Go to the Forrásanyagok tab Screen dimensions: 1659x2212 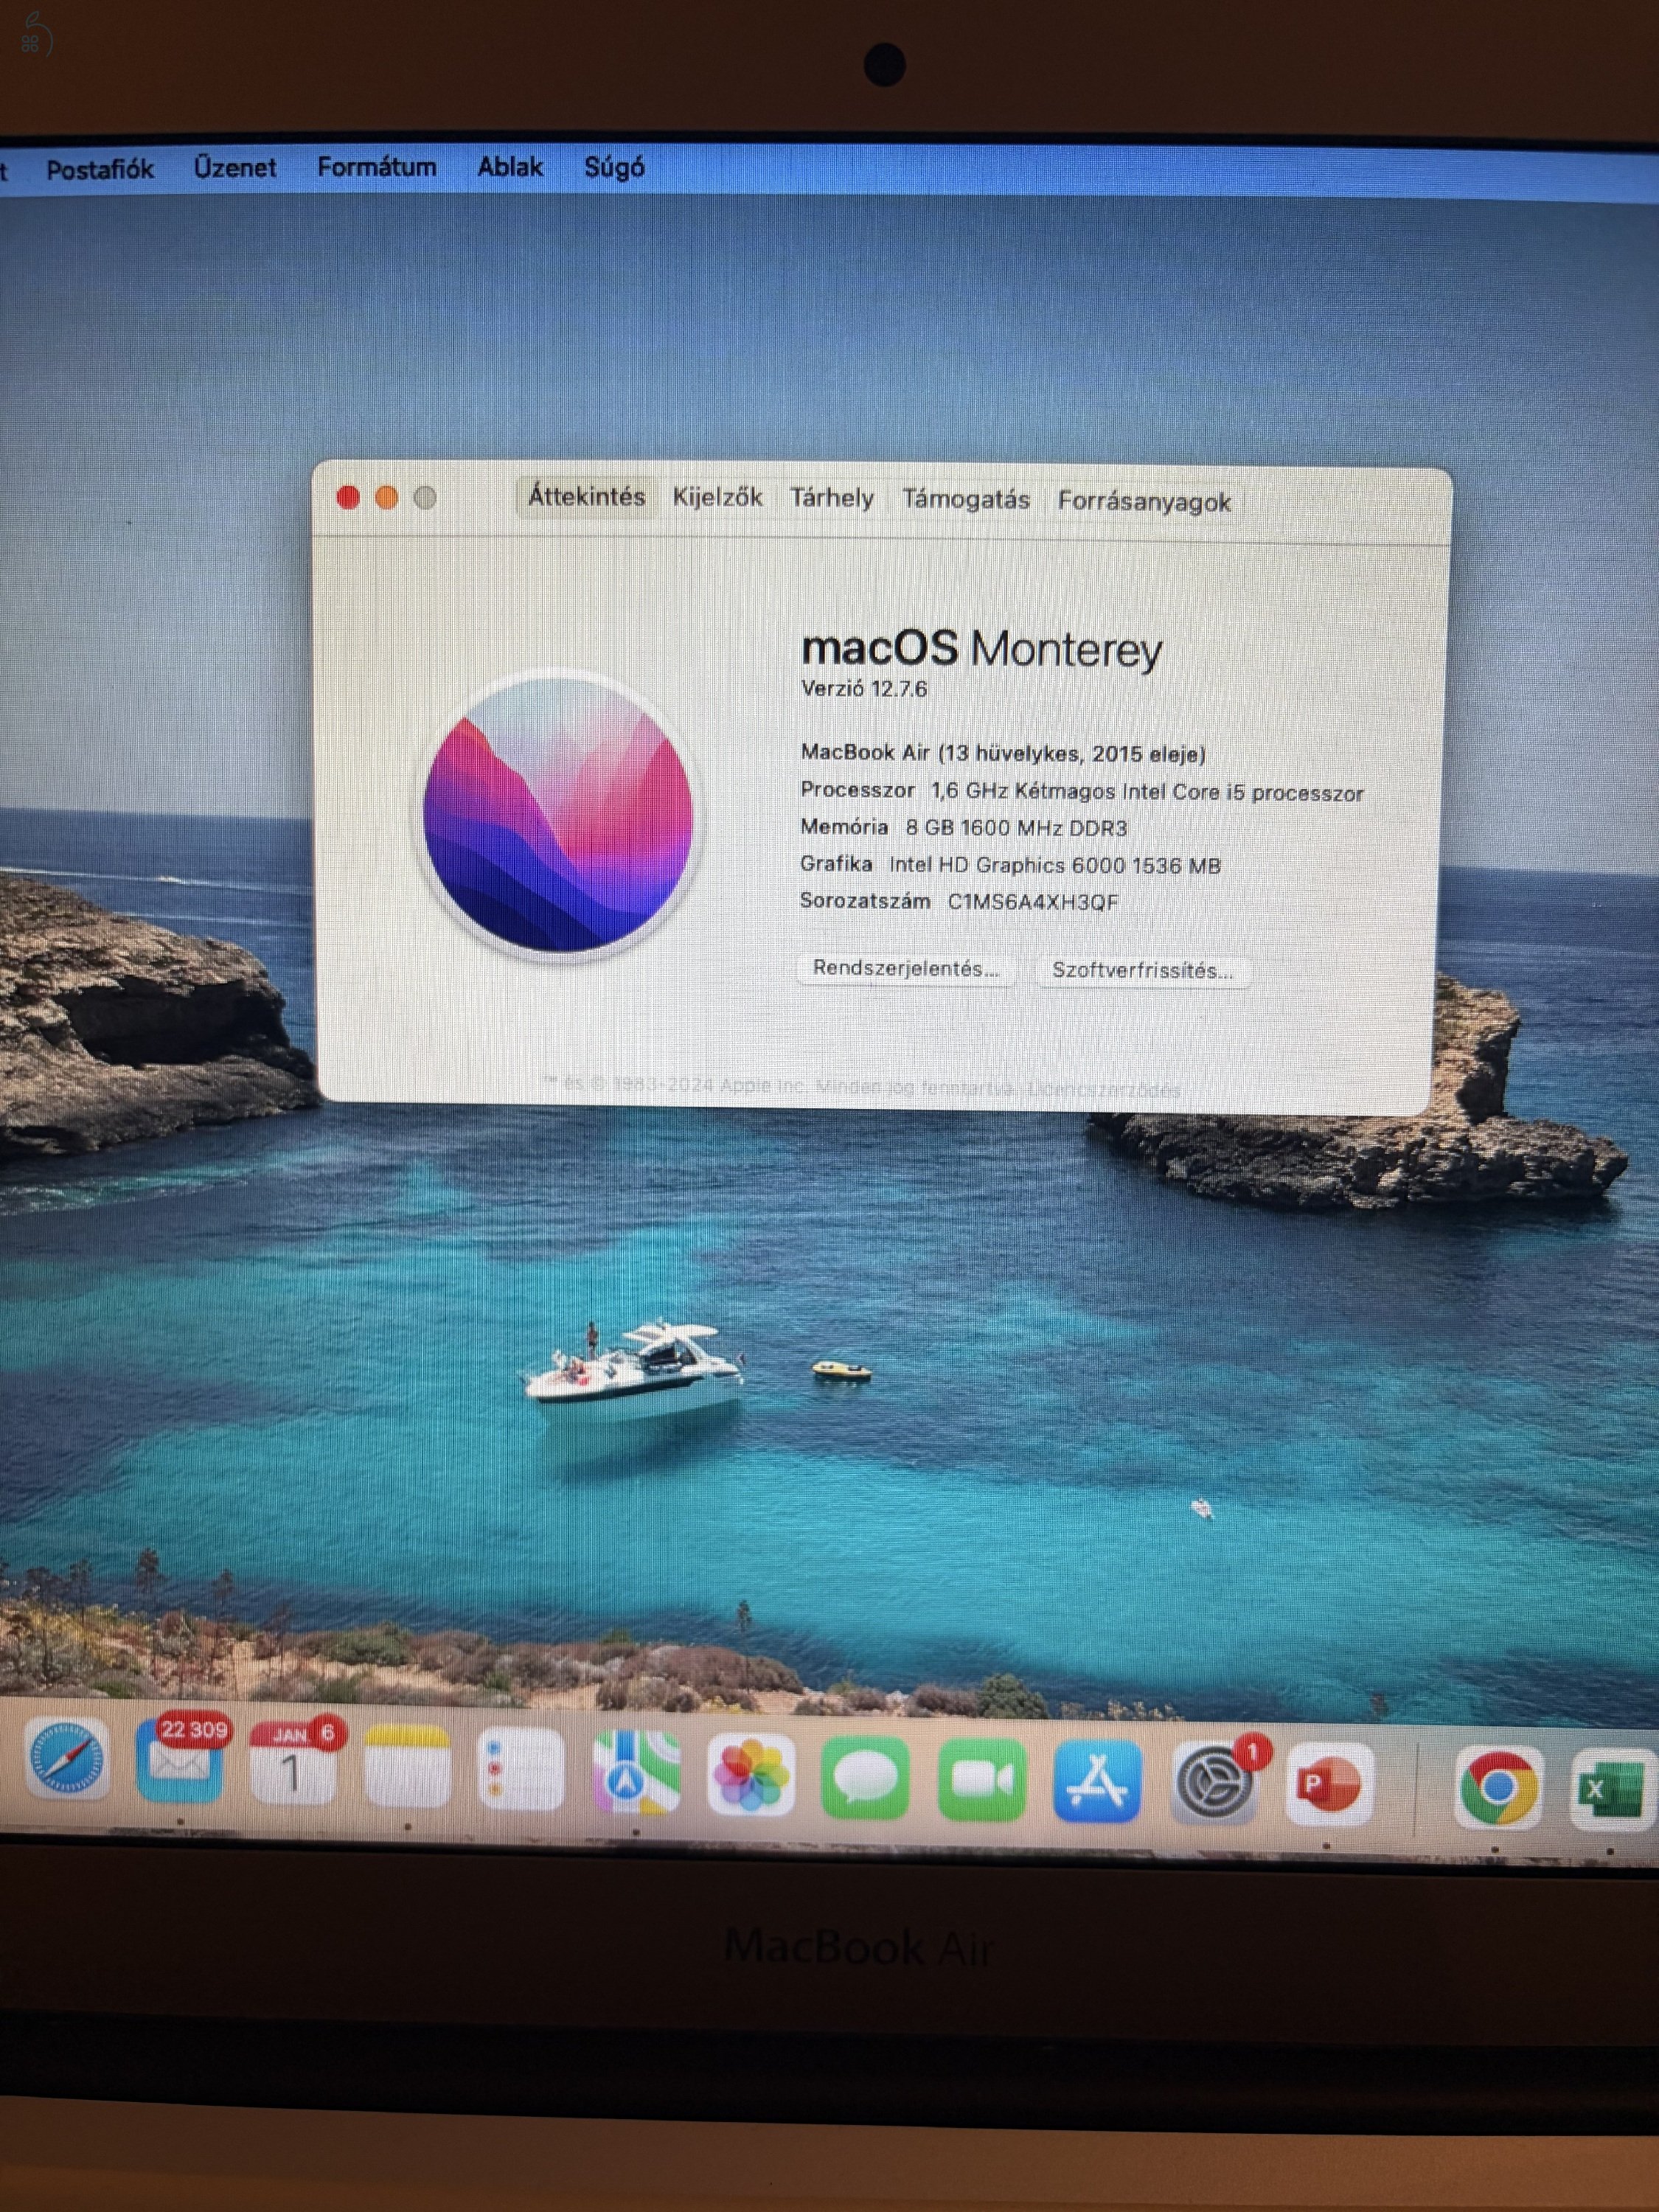pyautogui.click(x=1144, y=502)
